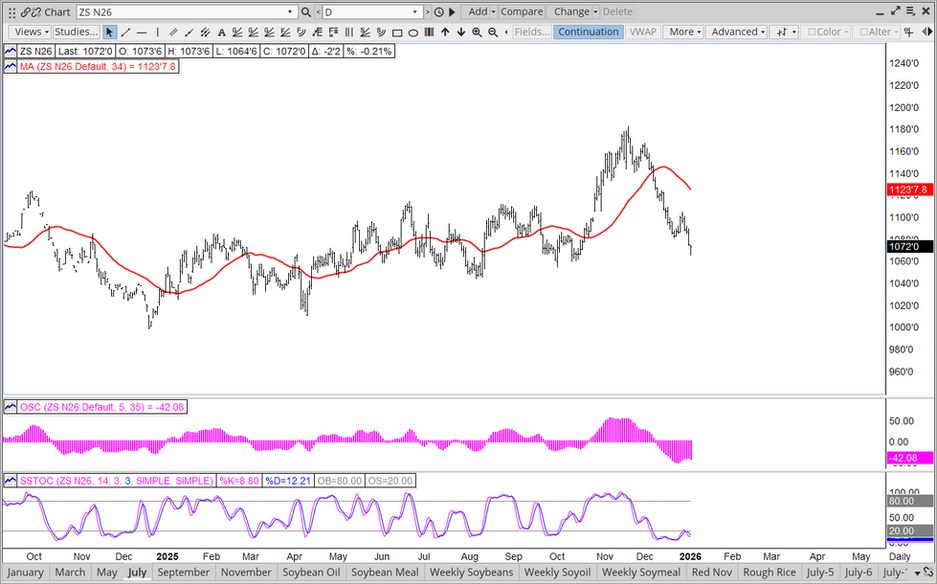This screenshot has width=937, height=584.
Task: Click the OS=20.00 oversold label
Action: pos(390,481)
